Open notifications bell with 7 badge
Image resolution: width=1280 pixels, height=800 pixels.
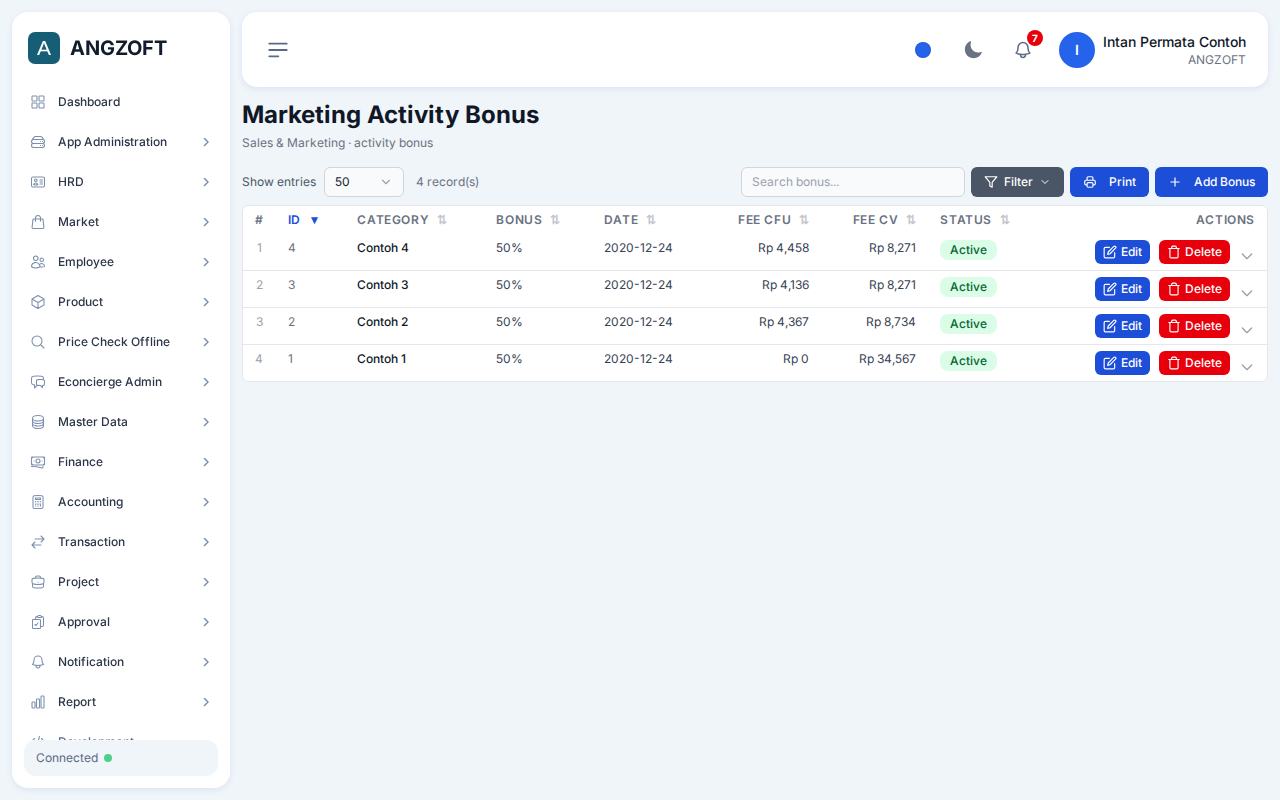(x=1023, y=50)
